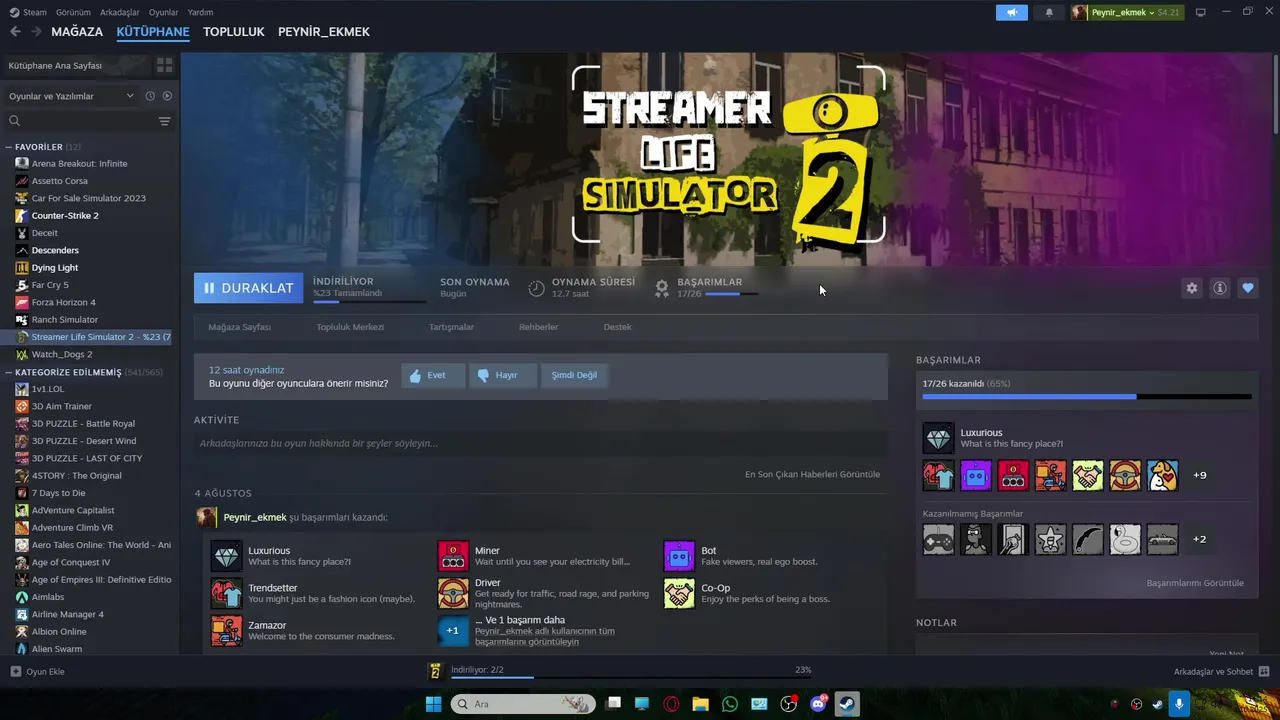Open the Steam menu
This screenshot has height=720, width=1280.
29,12
